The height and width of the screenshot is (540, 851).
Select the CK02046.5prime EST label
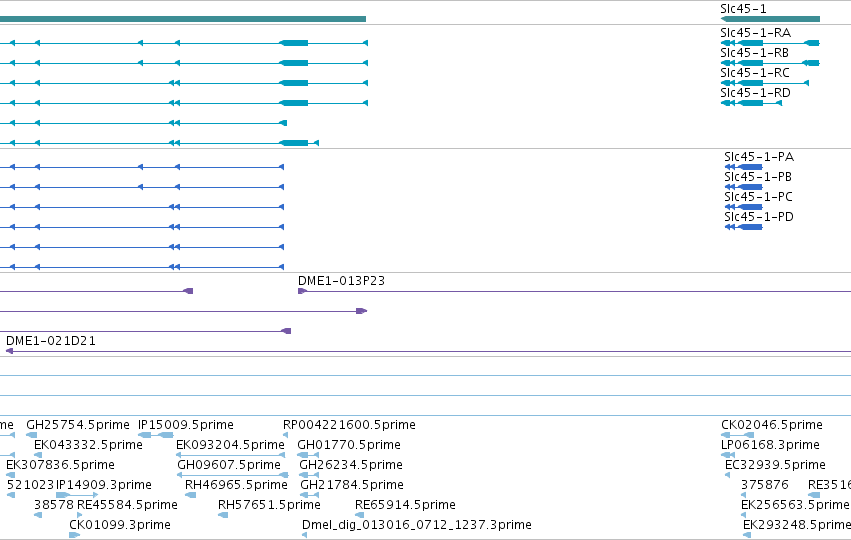coord(772,425)
